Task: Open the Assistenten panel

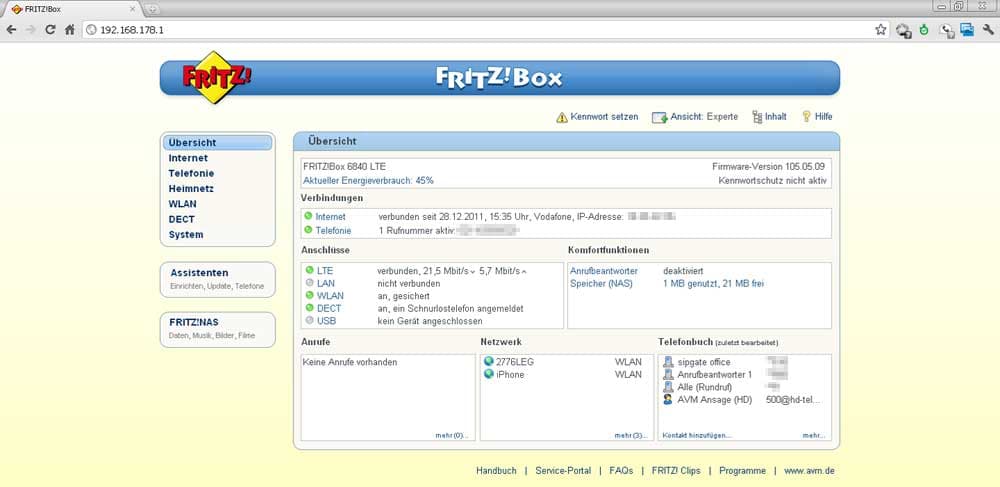Action: coord(217,279)
